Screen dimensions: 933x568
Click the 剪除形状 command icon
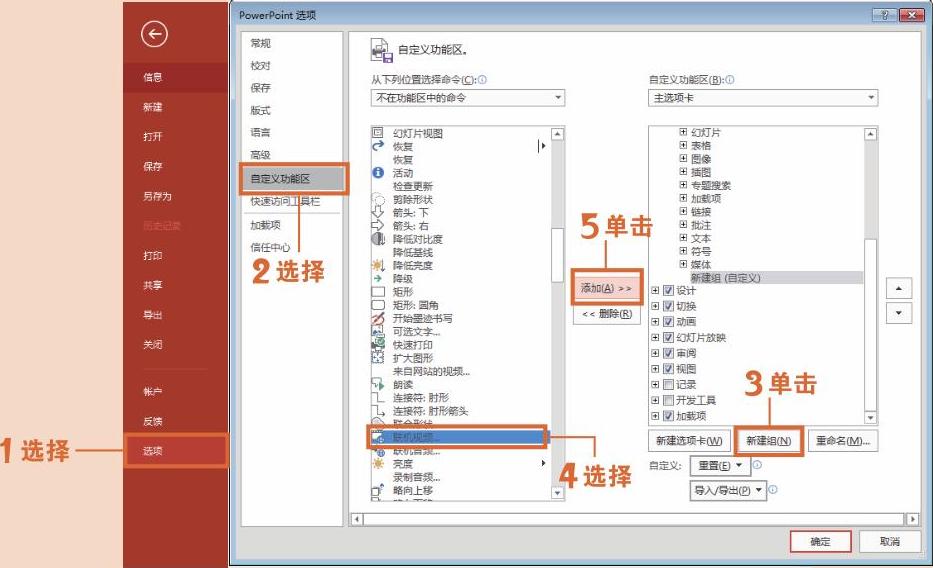[x=378, y=199]
